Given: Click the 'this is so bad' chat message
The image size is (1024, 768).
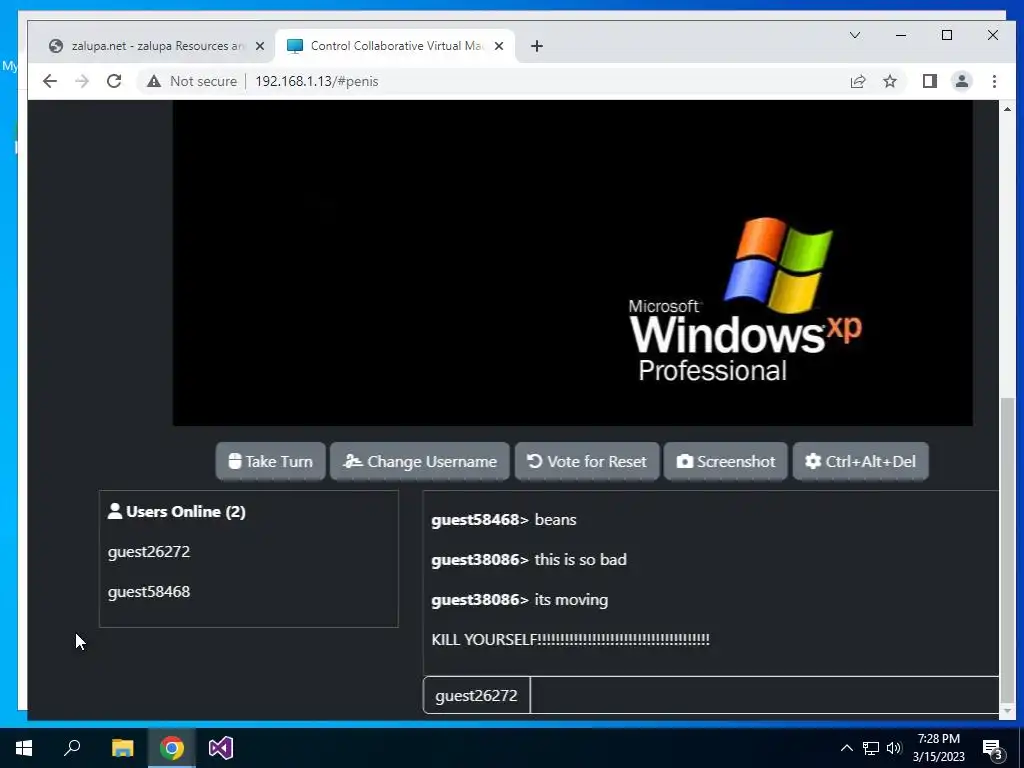Looking at the screenshot, I should (x=581, y=559).
